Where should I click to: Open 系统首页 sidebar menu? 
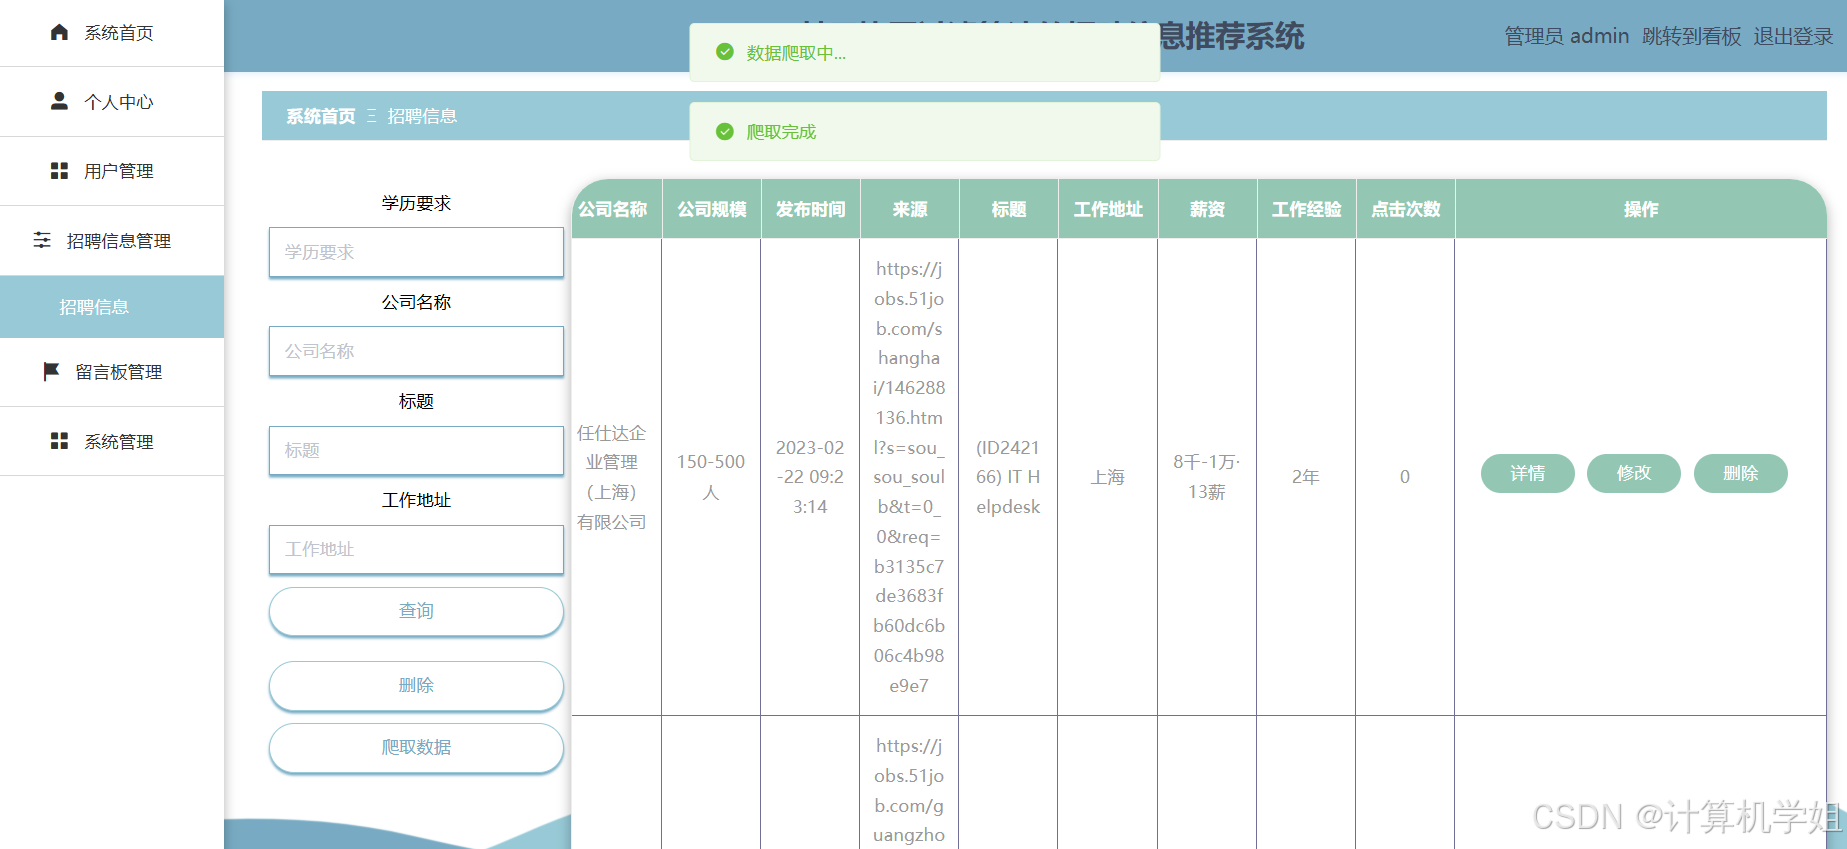tap(112, 33)
